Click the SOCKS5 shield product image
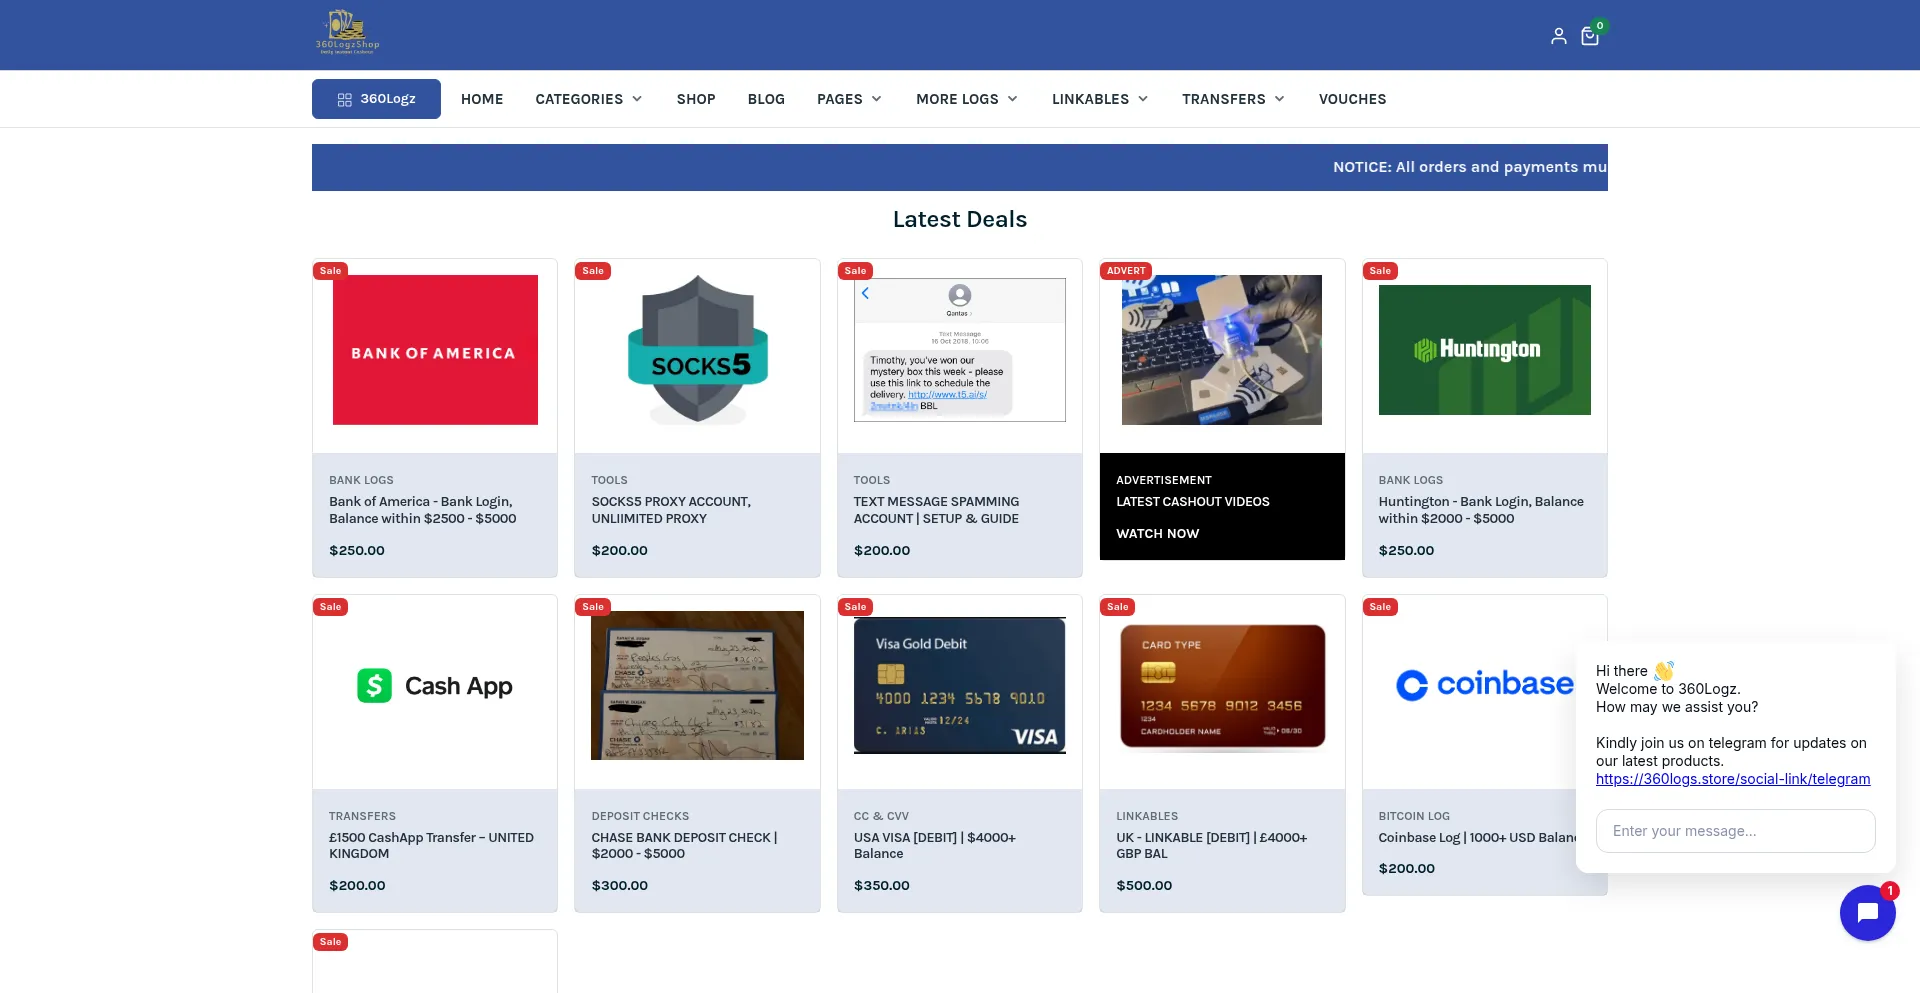This screenshot has height=993, width=1920. [x=698, y=350]
